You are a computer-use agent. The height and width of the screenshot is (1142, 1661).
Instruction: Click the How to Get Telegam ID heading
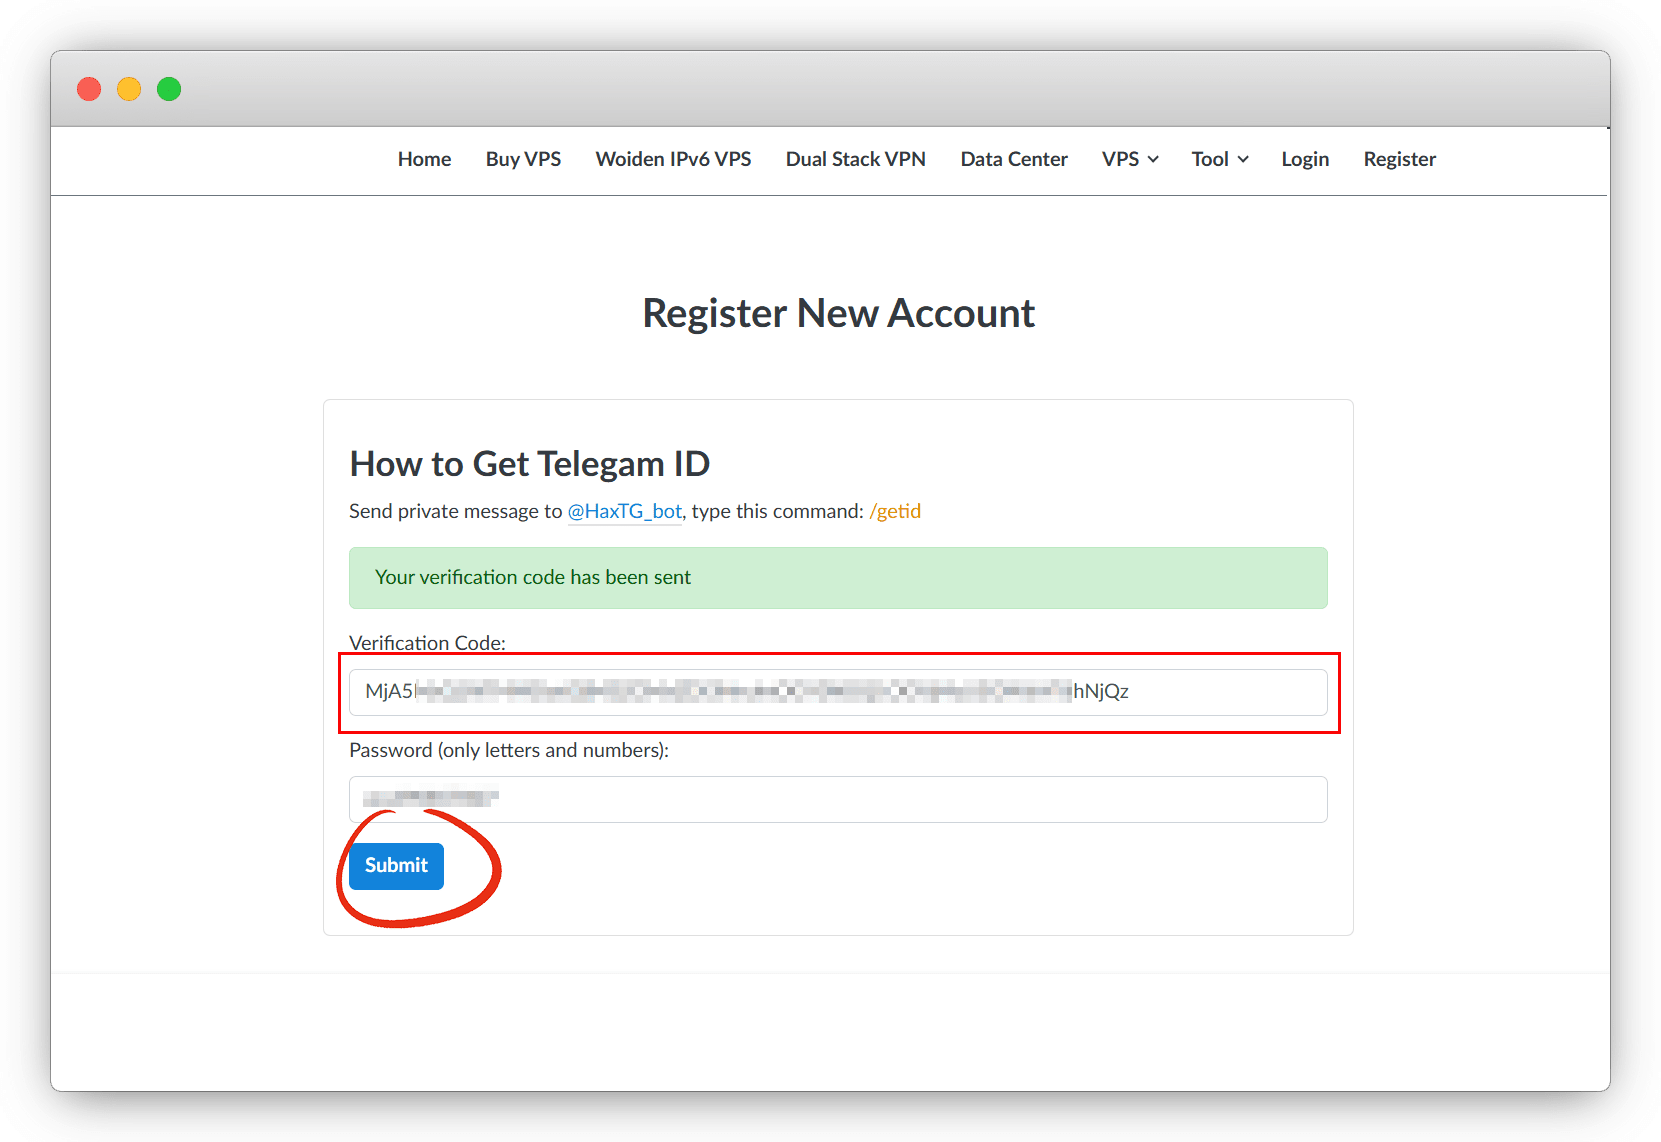[x=529, y=464]
